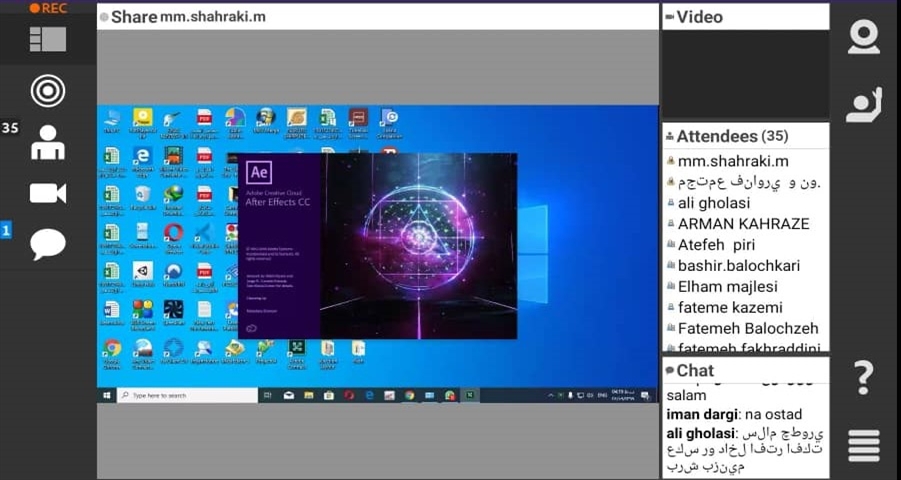Open the Word document on desktop
The image size is (901, 480).
[111, 314]
